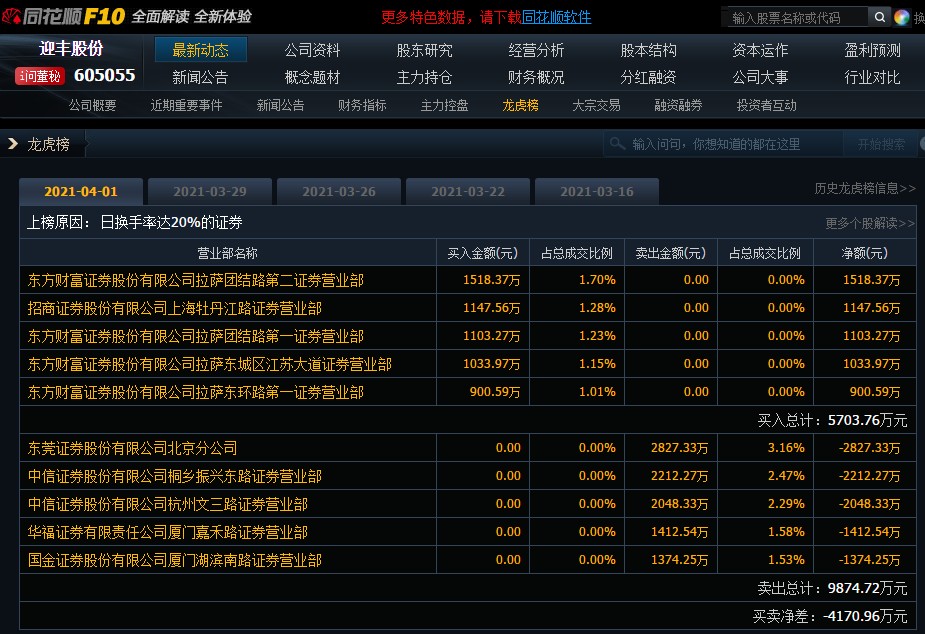Click the 开始搜索 button
The width and height of the screenshot is (925, 634).
881,144
